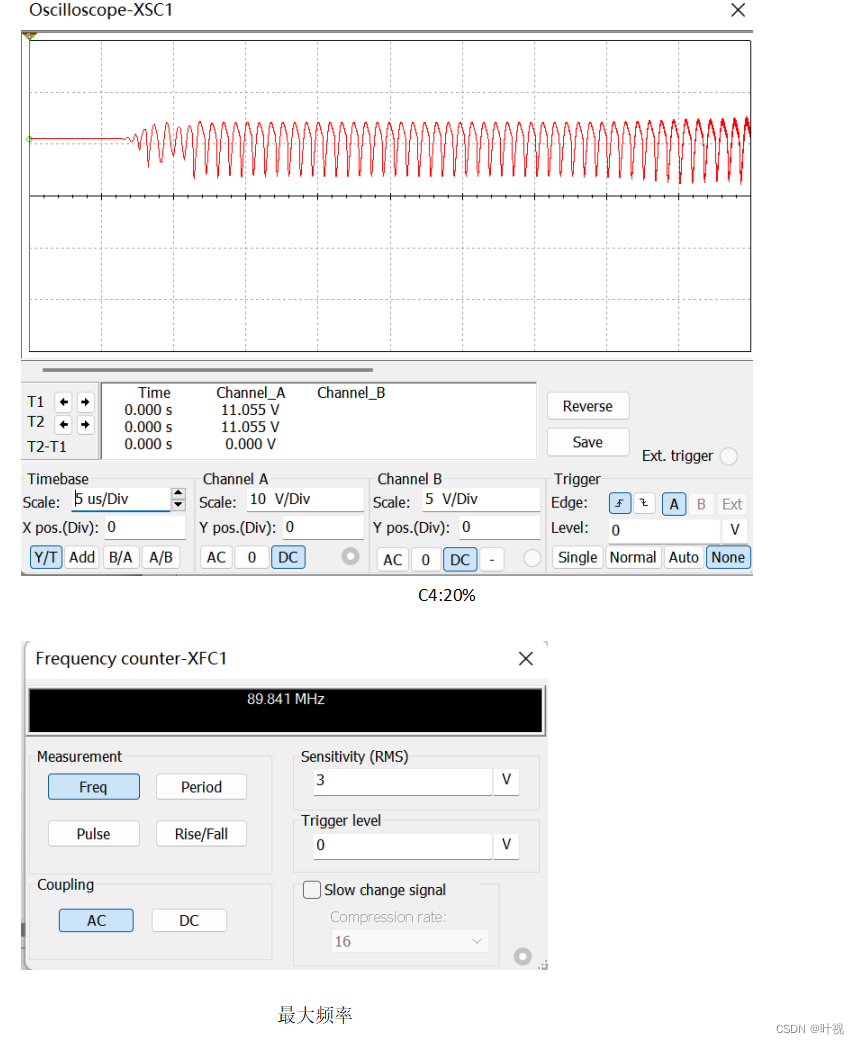Set trigger type to Single
This screenshot has height=1044, width=859.
(x=577, y=557)
